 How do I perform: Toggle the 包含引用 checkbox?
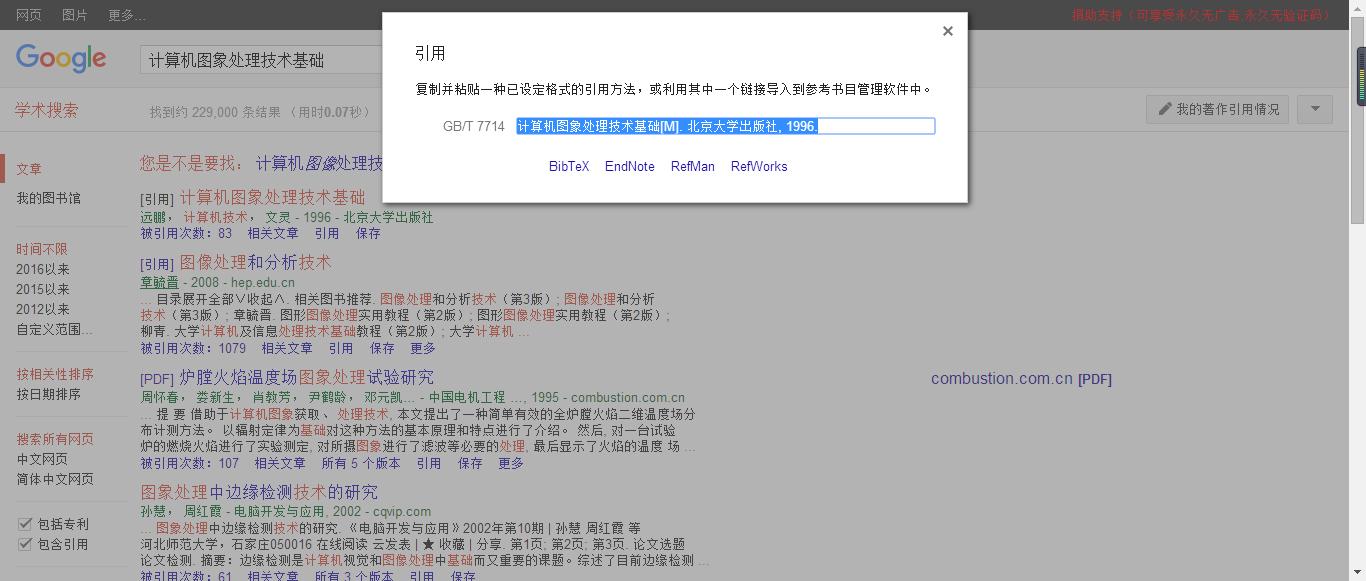pos(26,544)
